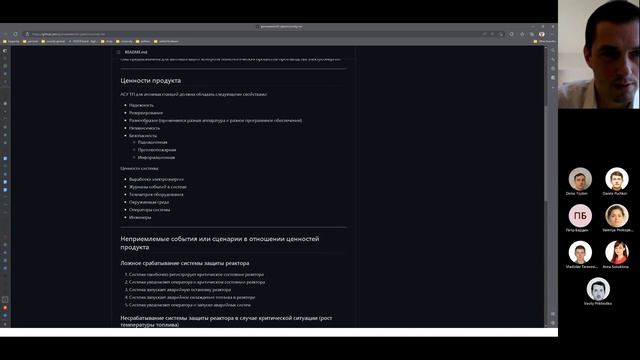Screen dimensions: 640x360
Task: Click list item starting with 'Разнообразие'
Action: point(216,120)
